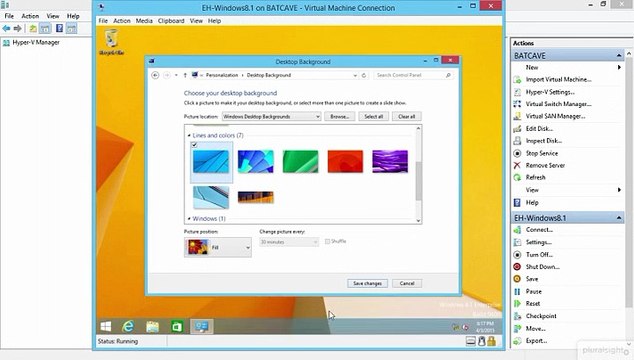This screenshot has width=634, height=360.
Task: Click the orange Save icon in Actions
Action: click(517, 279)
